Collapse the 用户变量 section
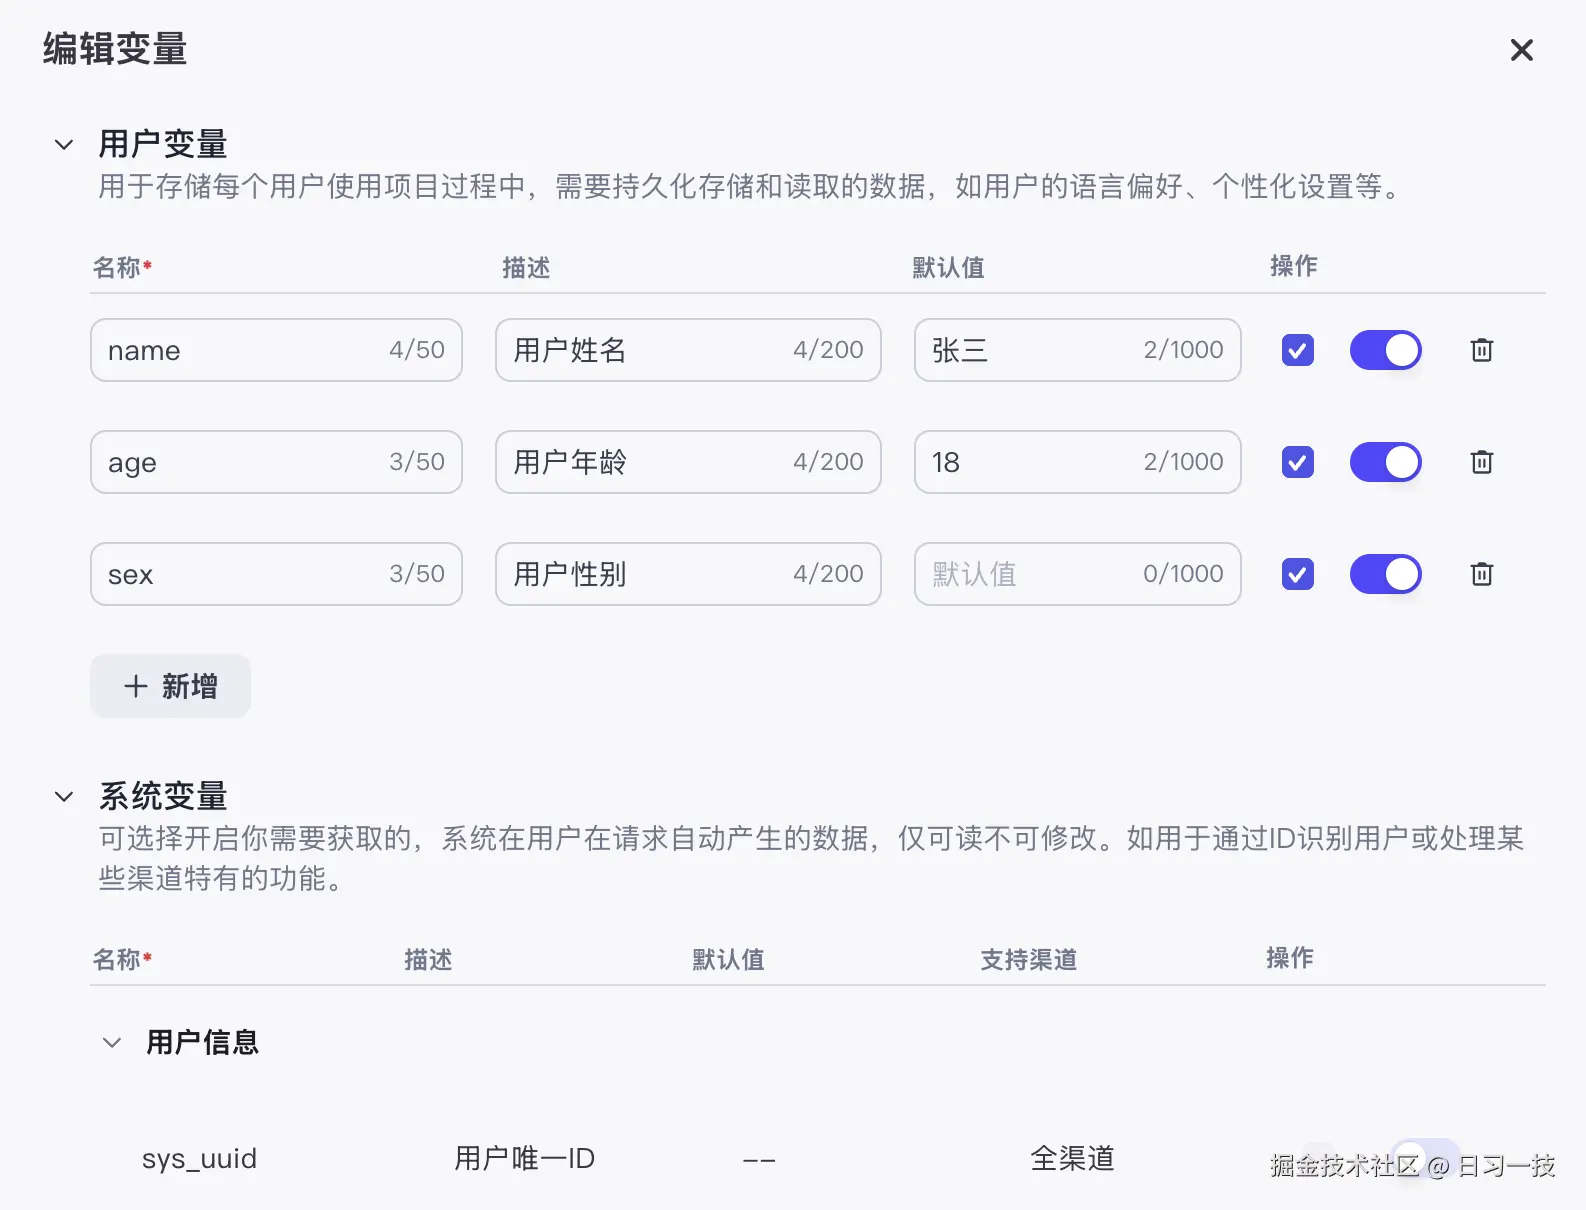Viewport: 1586px width, 1210px height. coord(64,145)
